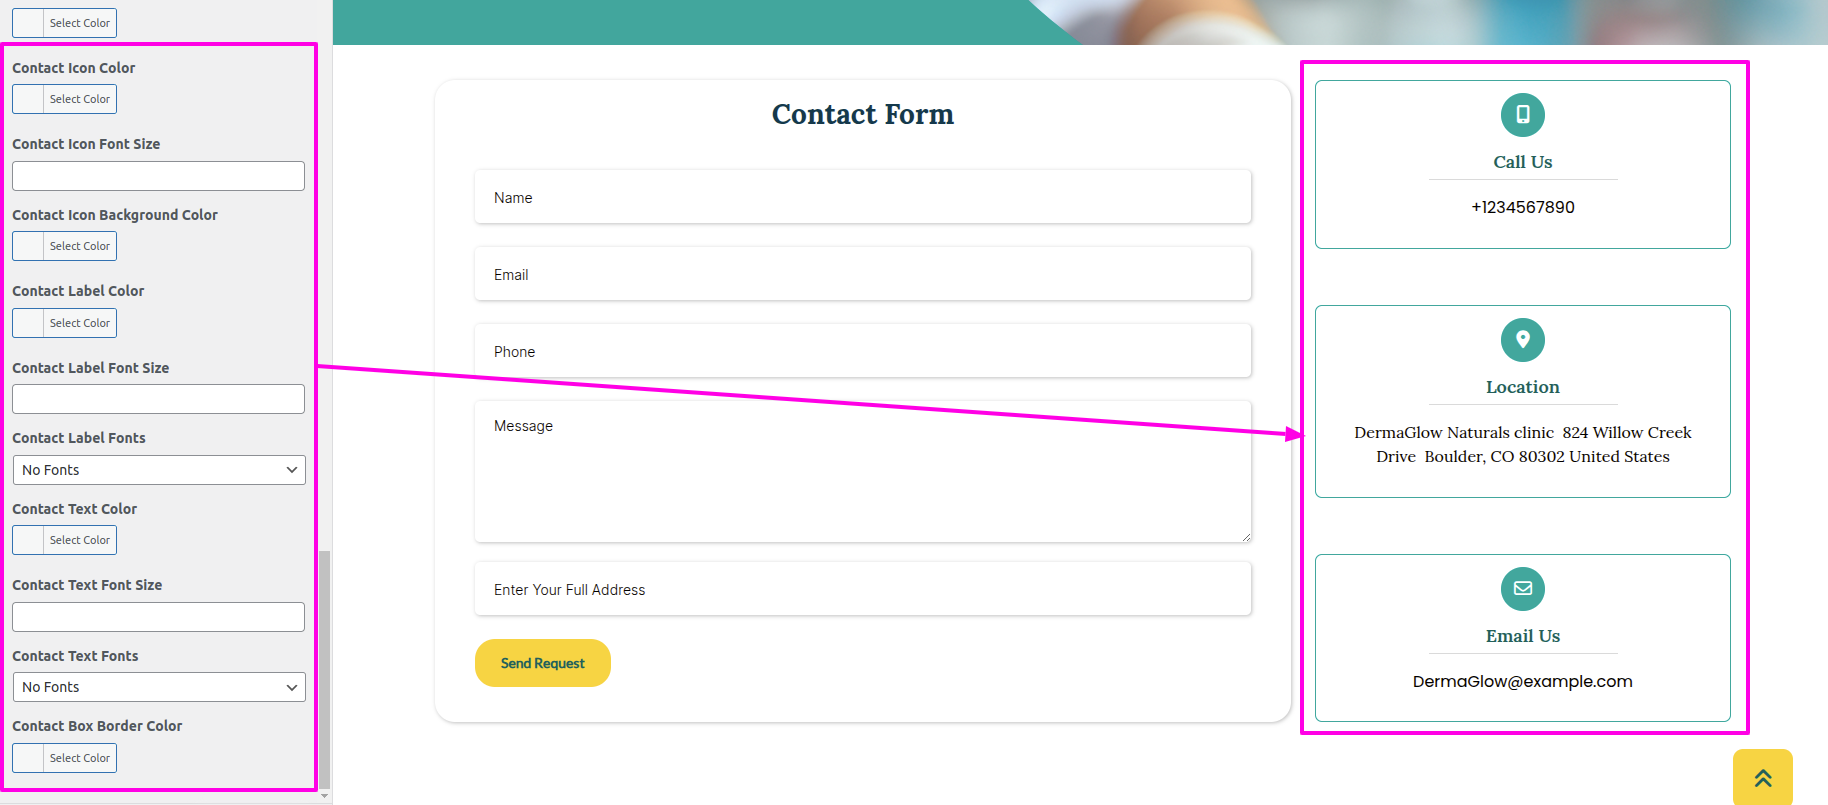Click the DermaGlow@example.com email address
Screen dimensions: 1828x805
1522,681
